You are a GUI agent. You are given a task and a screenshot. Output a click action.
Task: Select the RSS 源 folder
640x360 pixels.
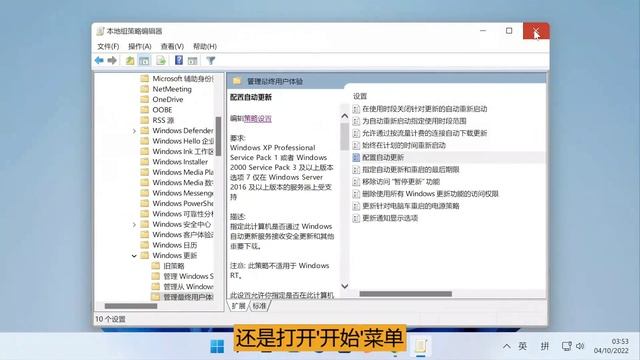pyautogui.click(x=163, y=120)
